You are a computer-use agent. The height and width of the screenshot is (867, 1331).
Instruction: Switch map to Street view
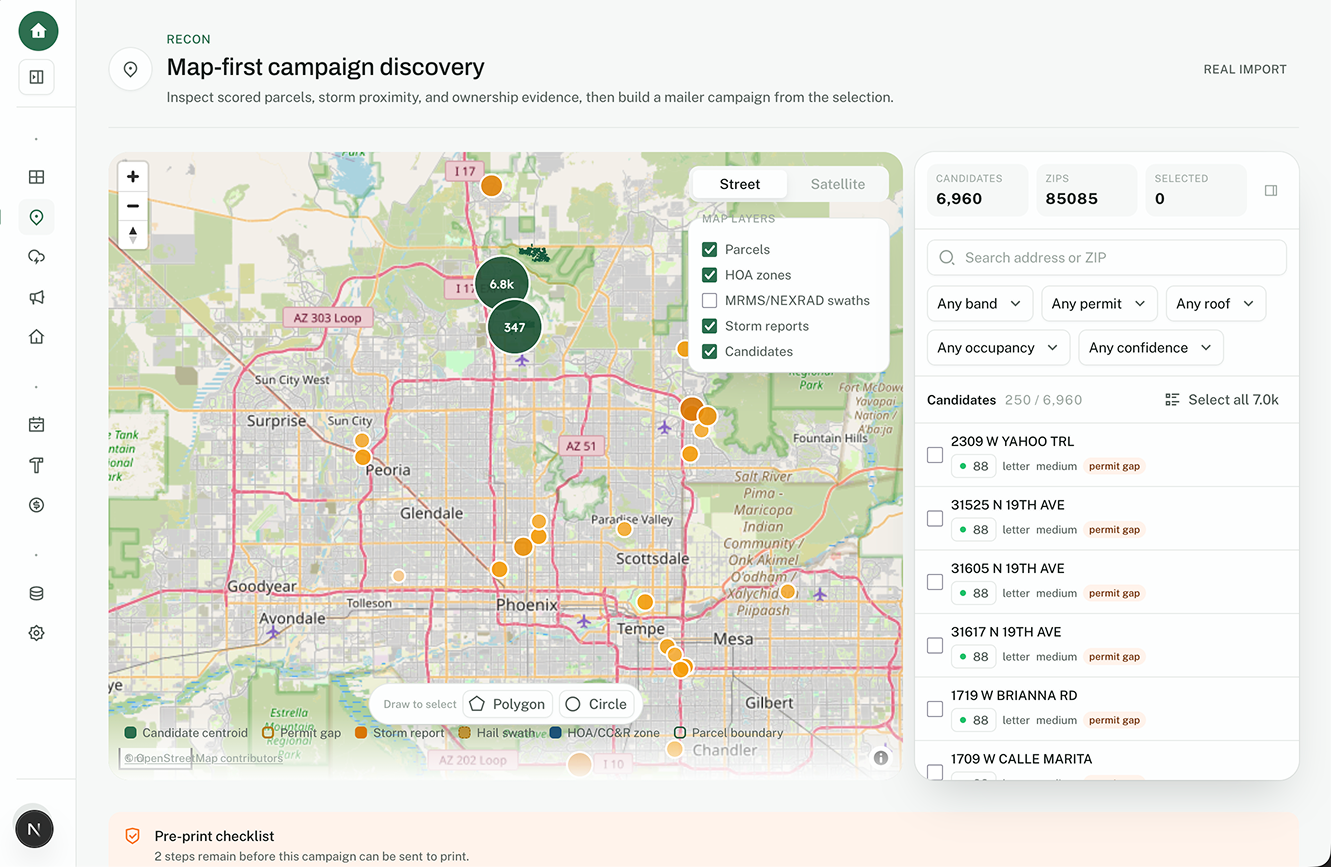point(740,184)
